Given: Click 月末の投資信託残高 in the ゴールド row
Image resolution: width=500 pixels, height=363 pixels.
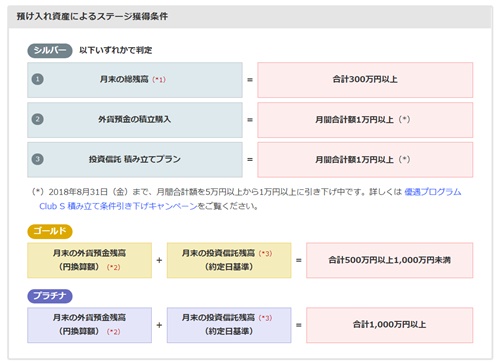Looking at the screenshot, I should click(218, 253).
